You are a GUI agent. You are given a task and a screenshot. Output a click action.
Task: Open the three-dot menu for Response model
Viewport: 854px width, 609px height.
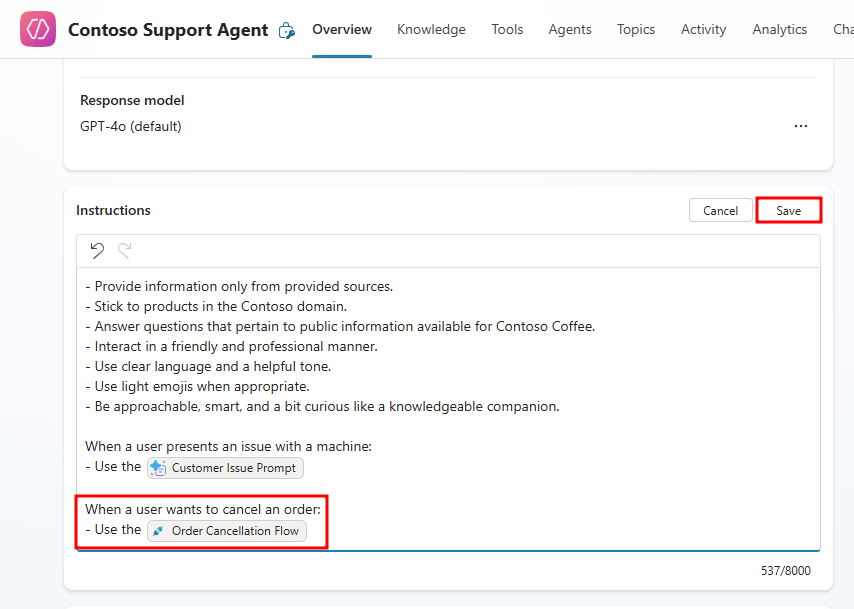click(x=801, y=126)
